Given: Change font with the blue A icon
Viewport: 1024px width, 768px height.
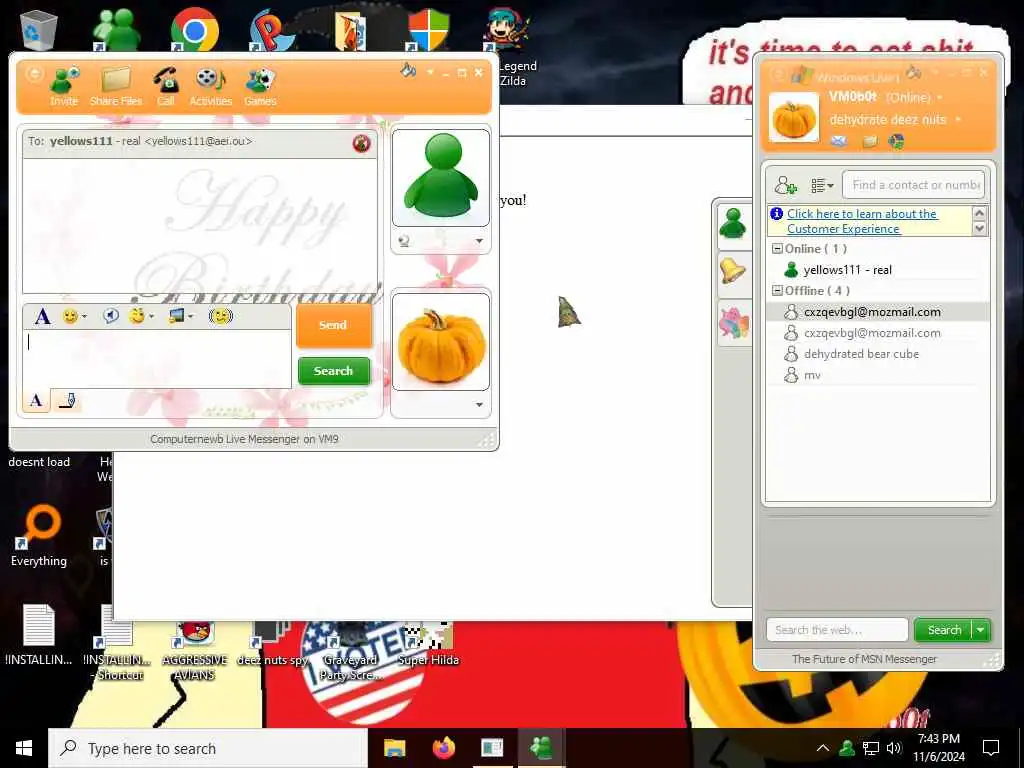Looking at the screenshot, I should click(x=42, y=317).
